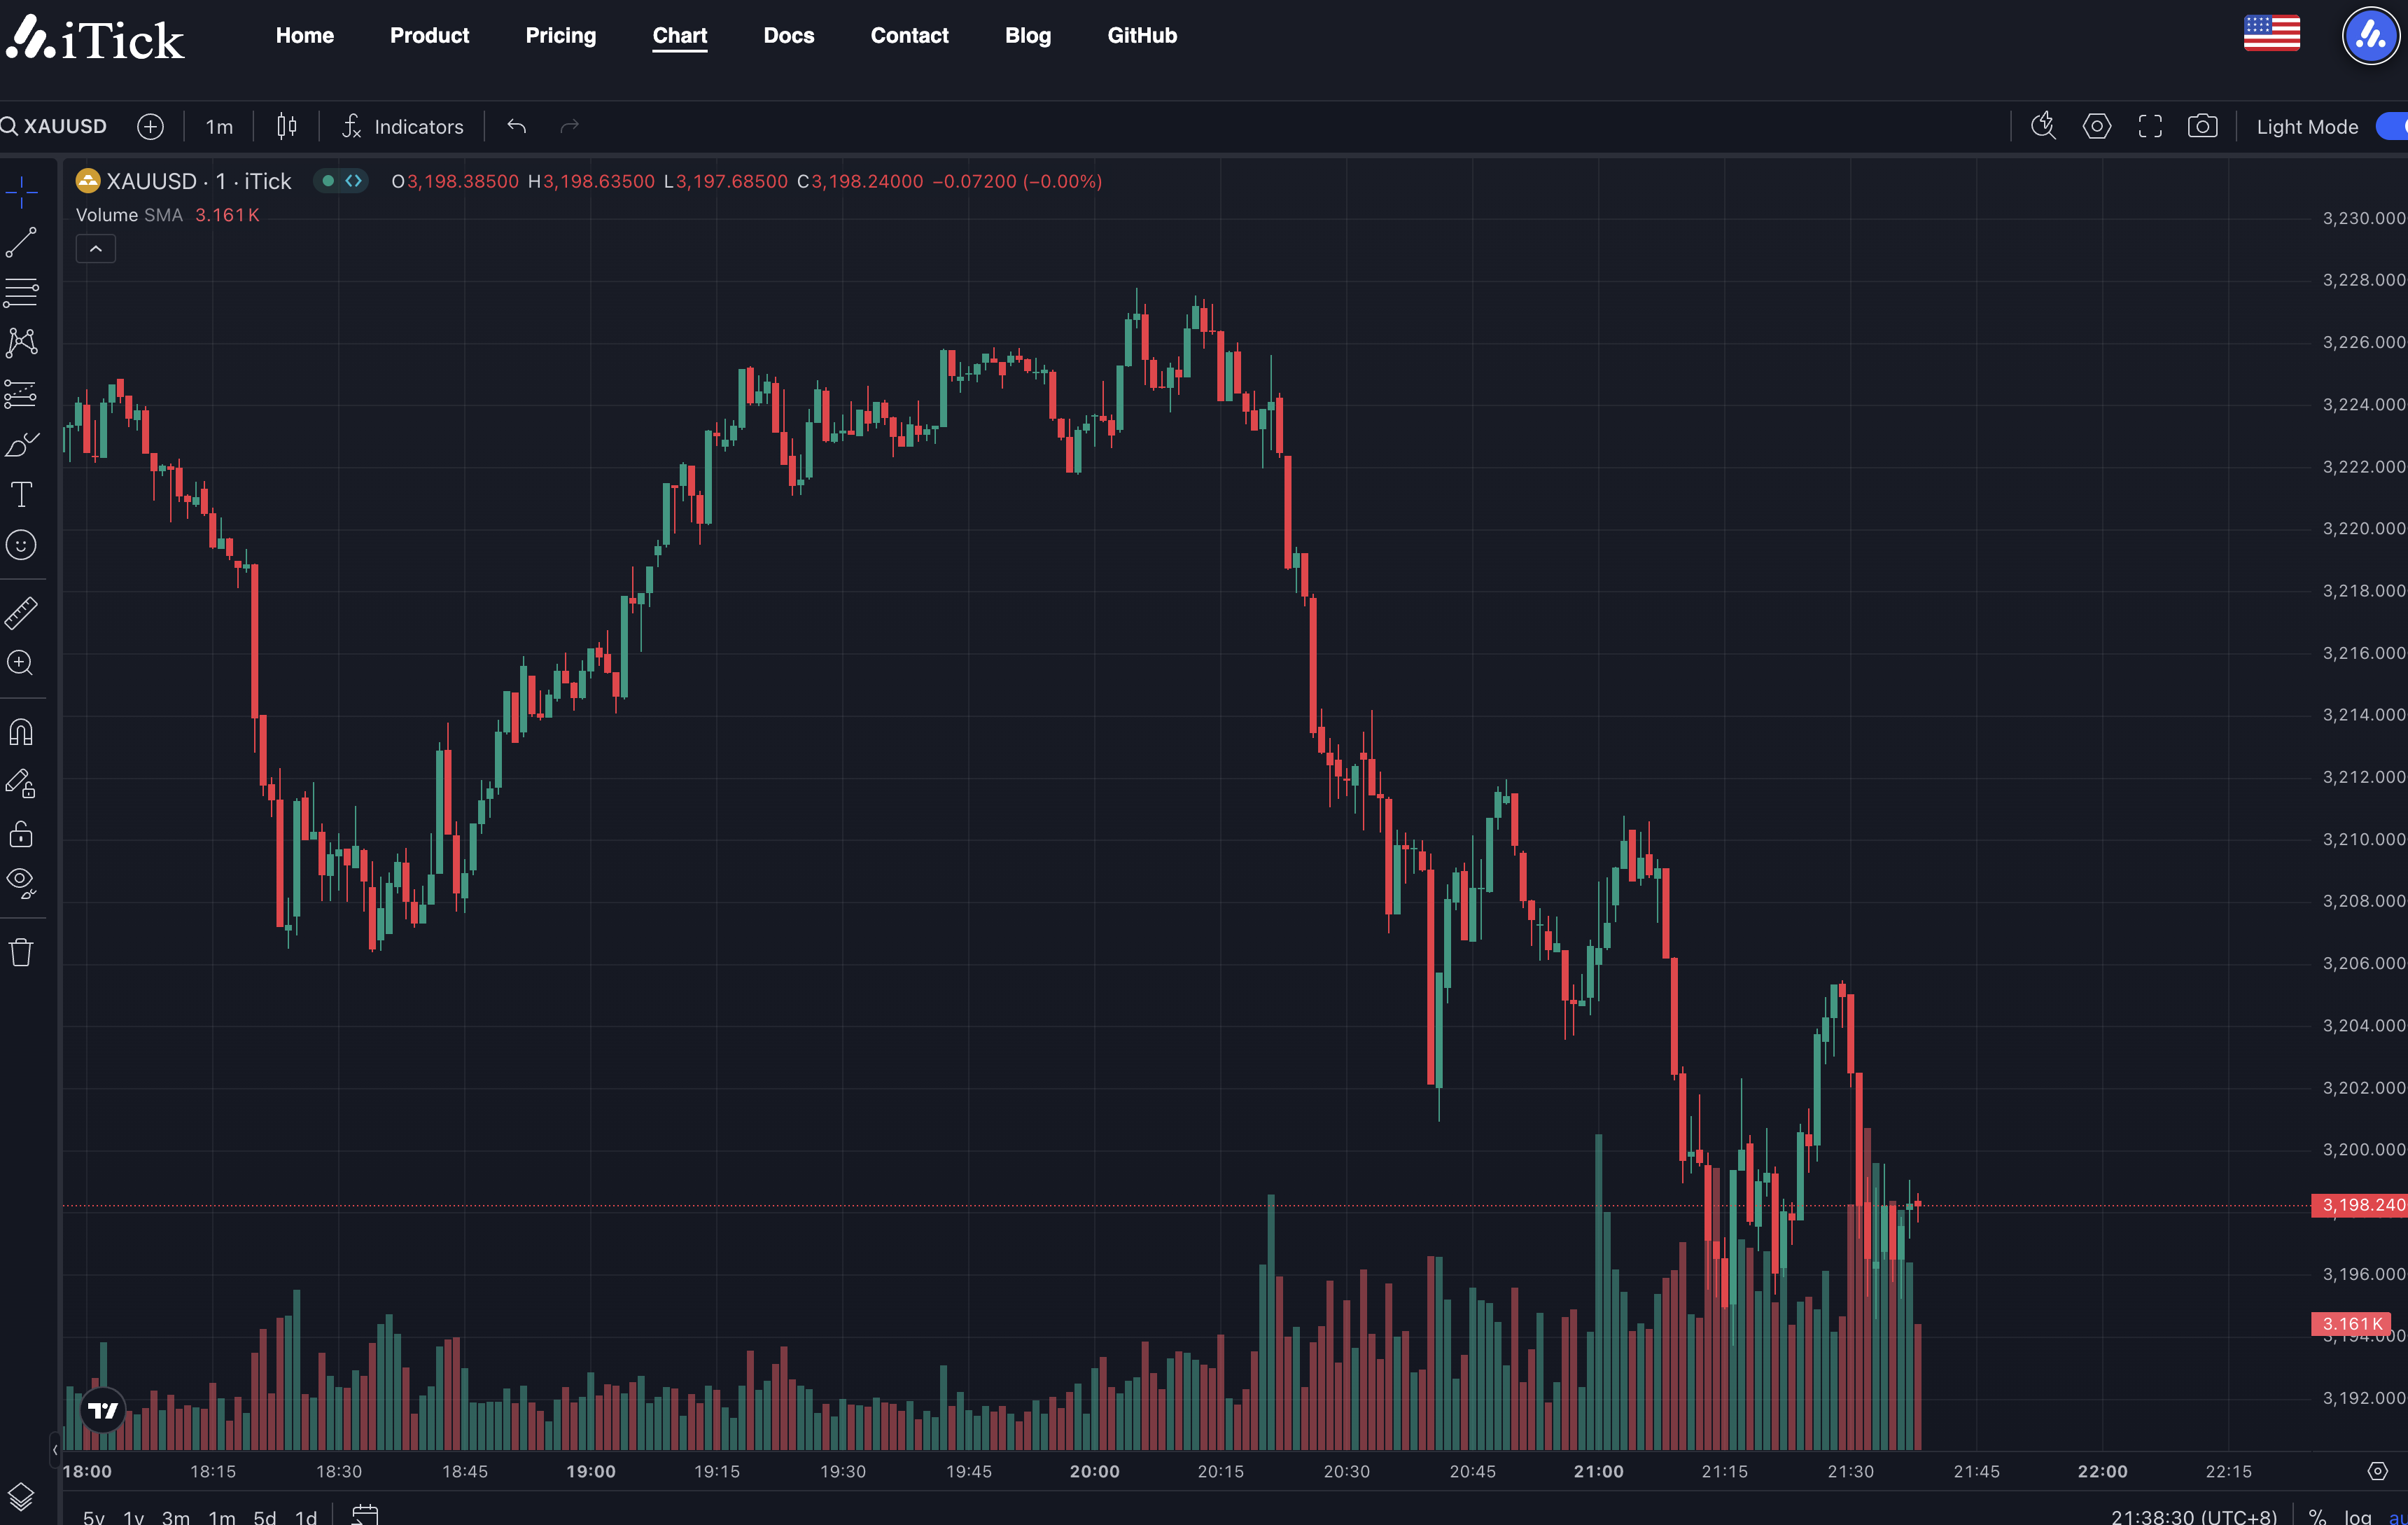Select the ruler measure tool
Screen dimensions: 2408x1525
pyautogui.click(x=21, y=613)
